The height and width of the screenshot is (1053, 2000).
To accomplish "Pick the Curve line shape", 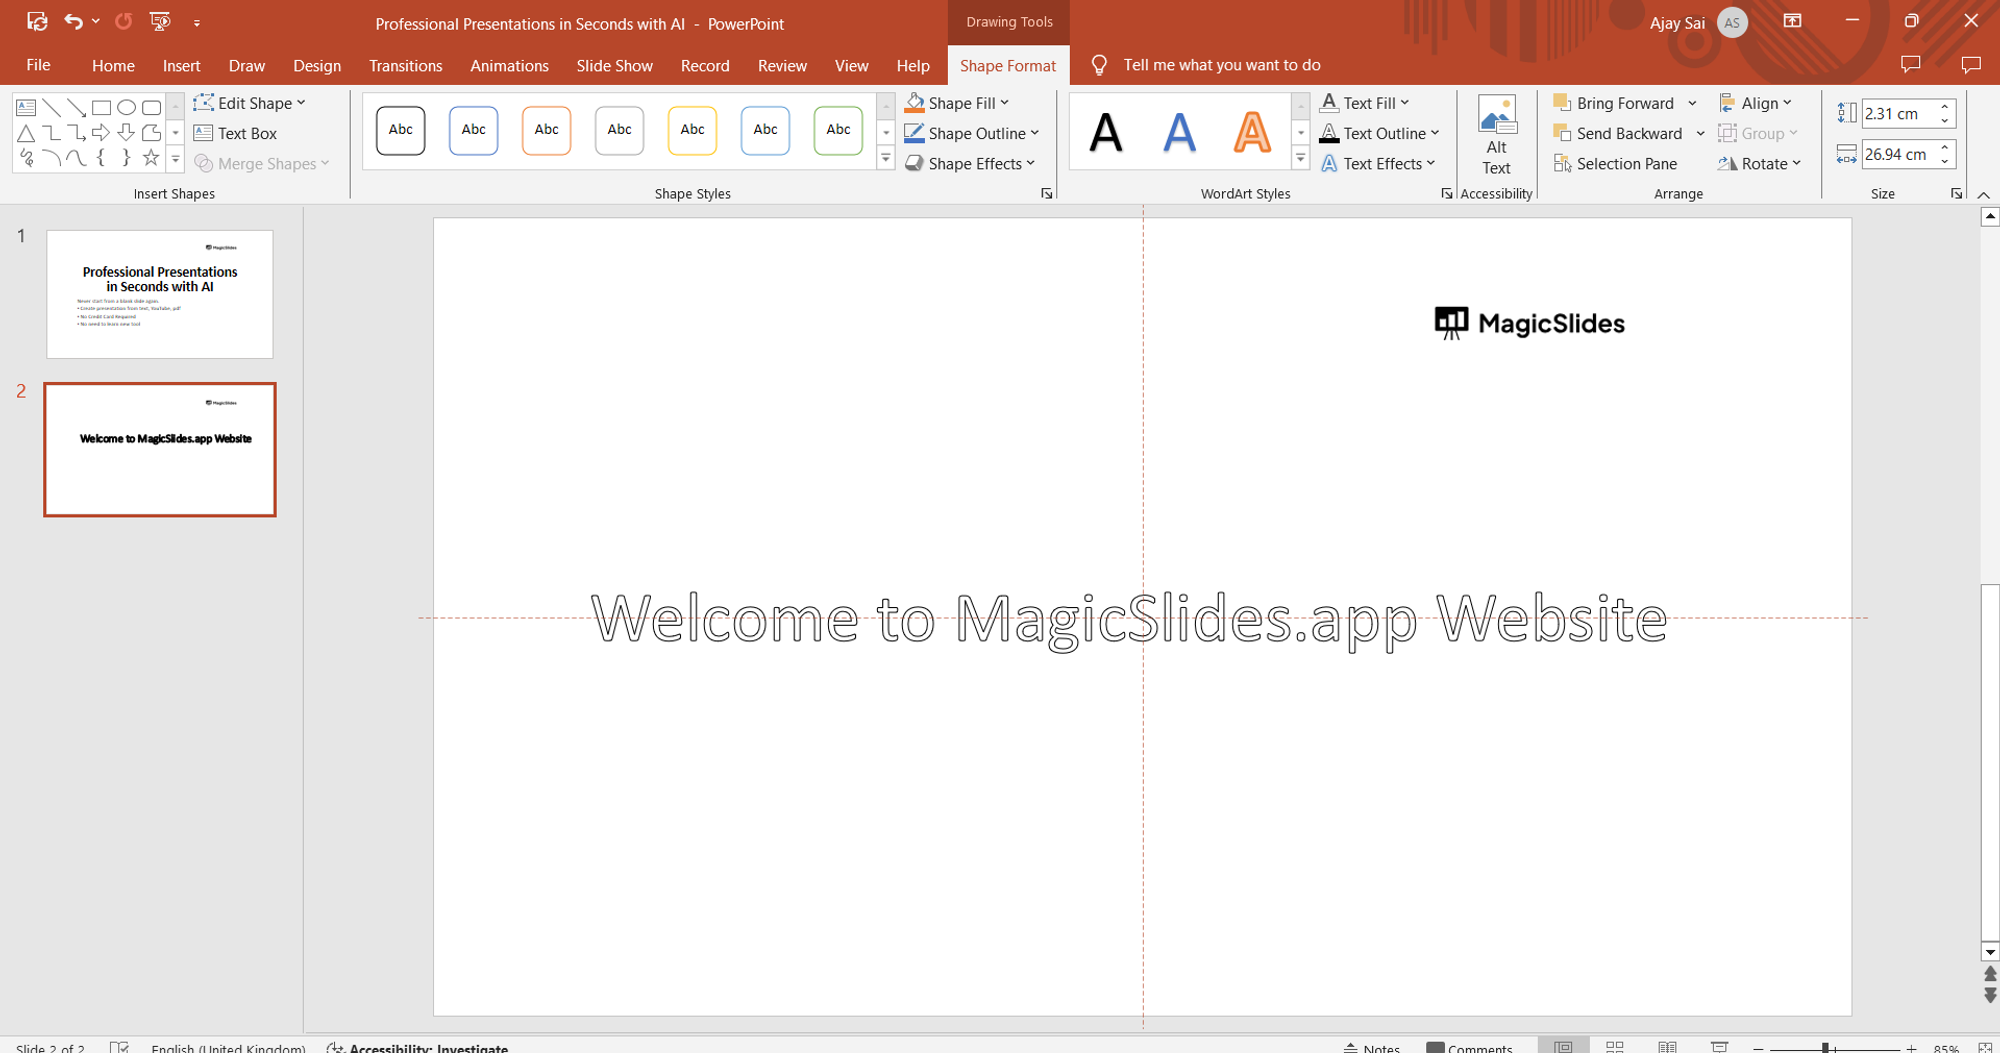I will coord(76,157).
